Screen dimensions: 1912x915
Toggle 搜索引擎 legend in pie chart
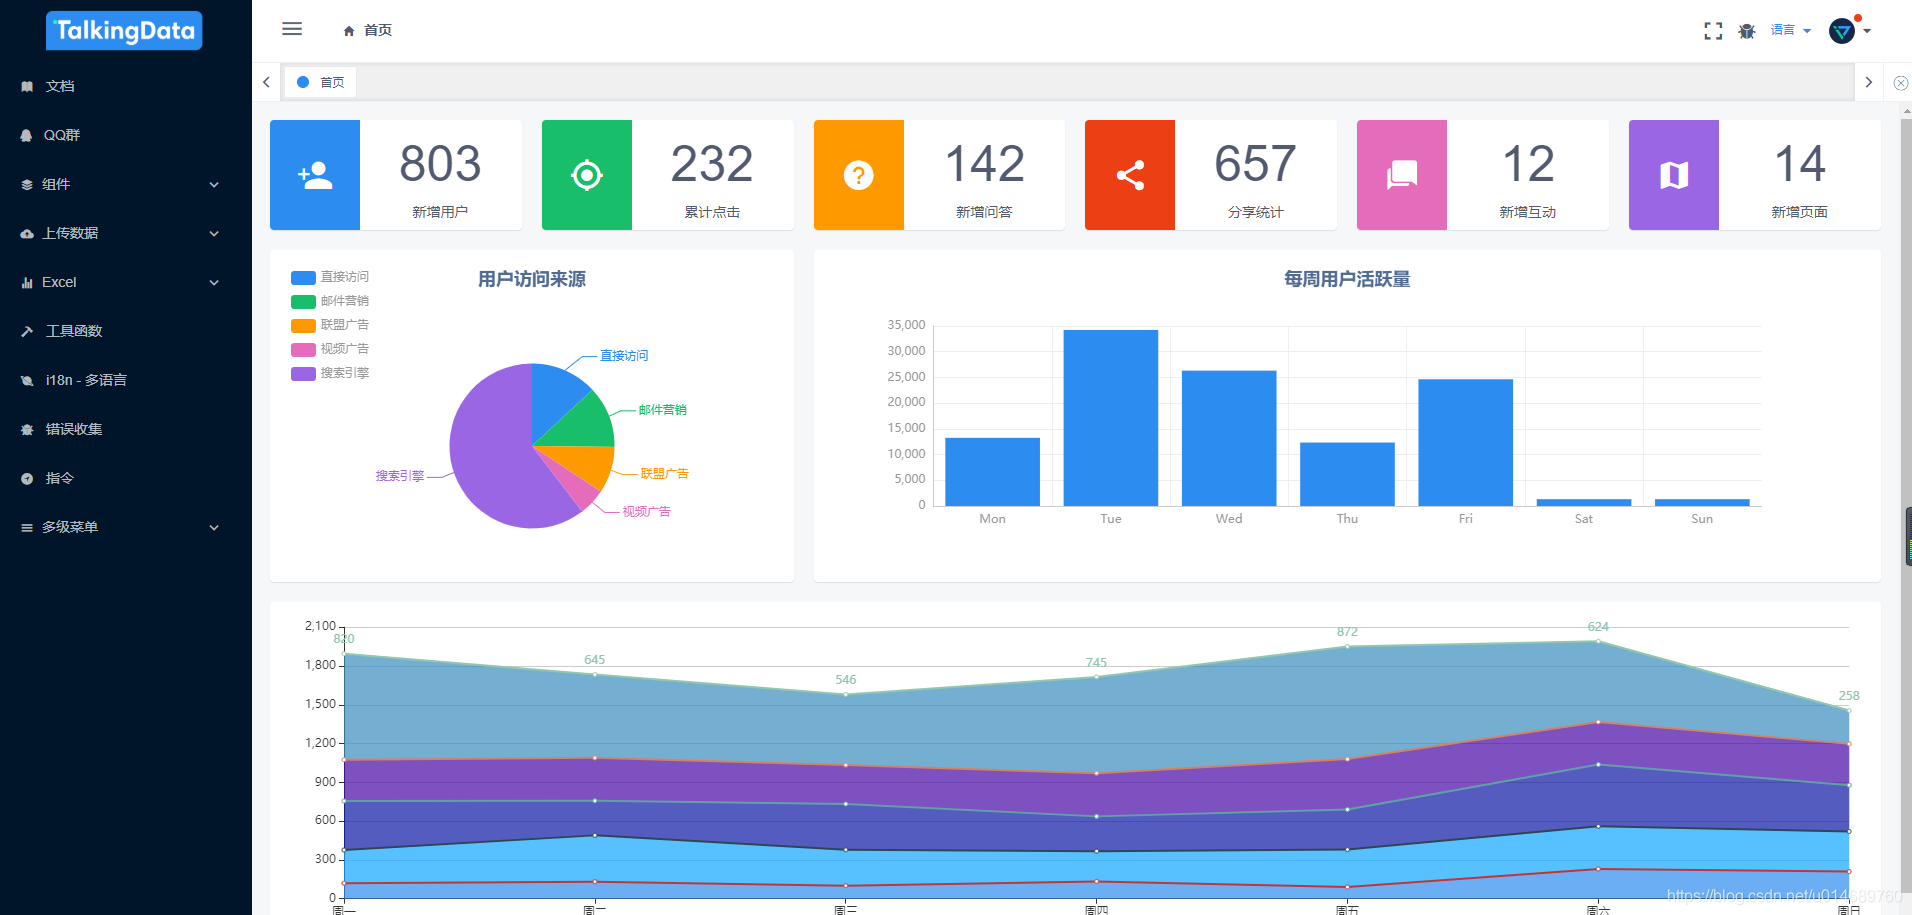coord(330,373)
